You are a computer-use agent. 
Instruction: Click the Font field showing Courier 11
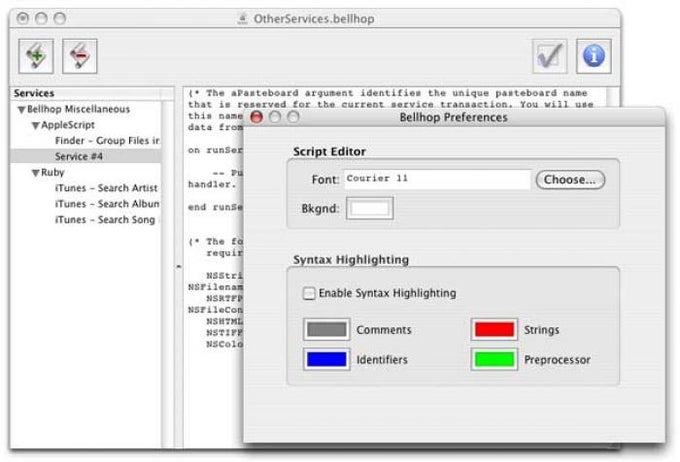click(x=437, y=179)
